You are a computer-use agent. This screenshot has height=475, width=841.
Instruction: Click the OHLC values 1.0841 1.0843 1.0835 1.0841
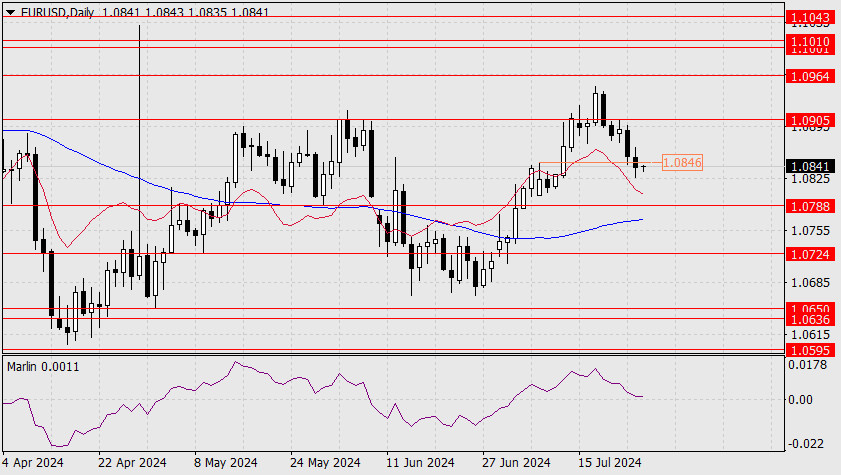(x=186, y=12)
